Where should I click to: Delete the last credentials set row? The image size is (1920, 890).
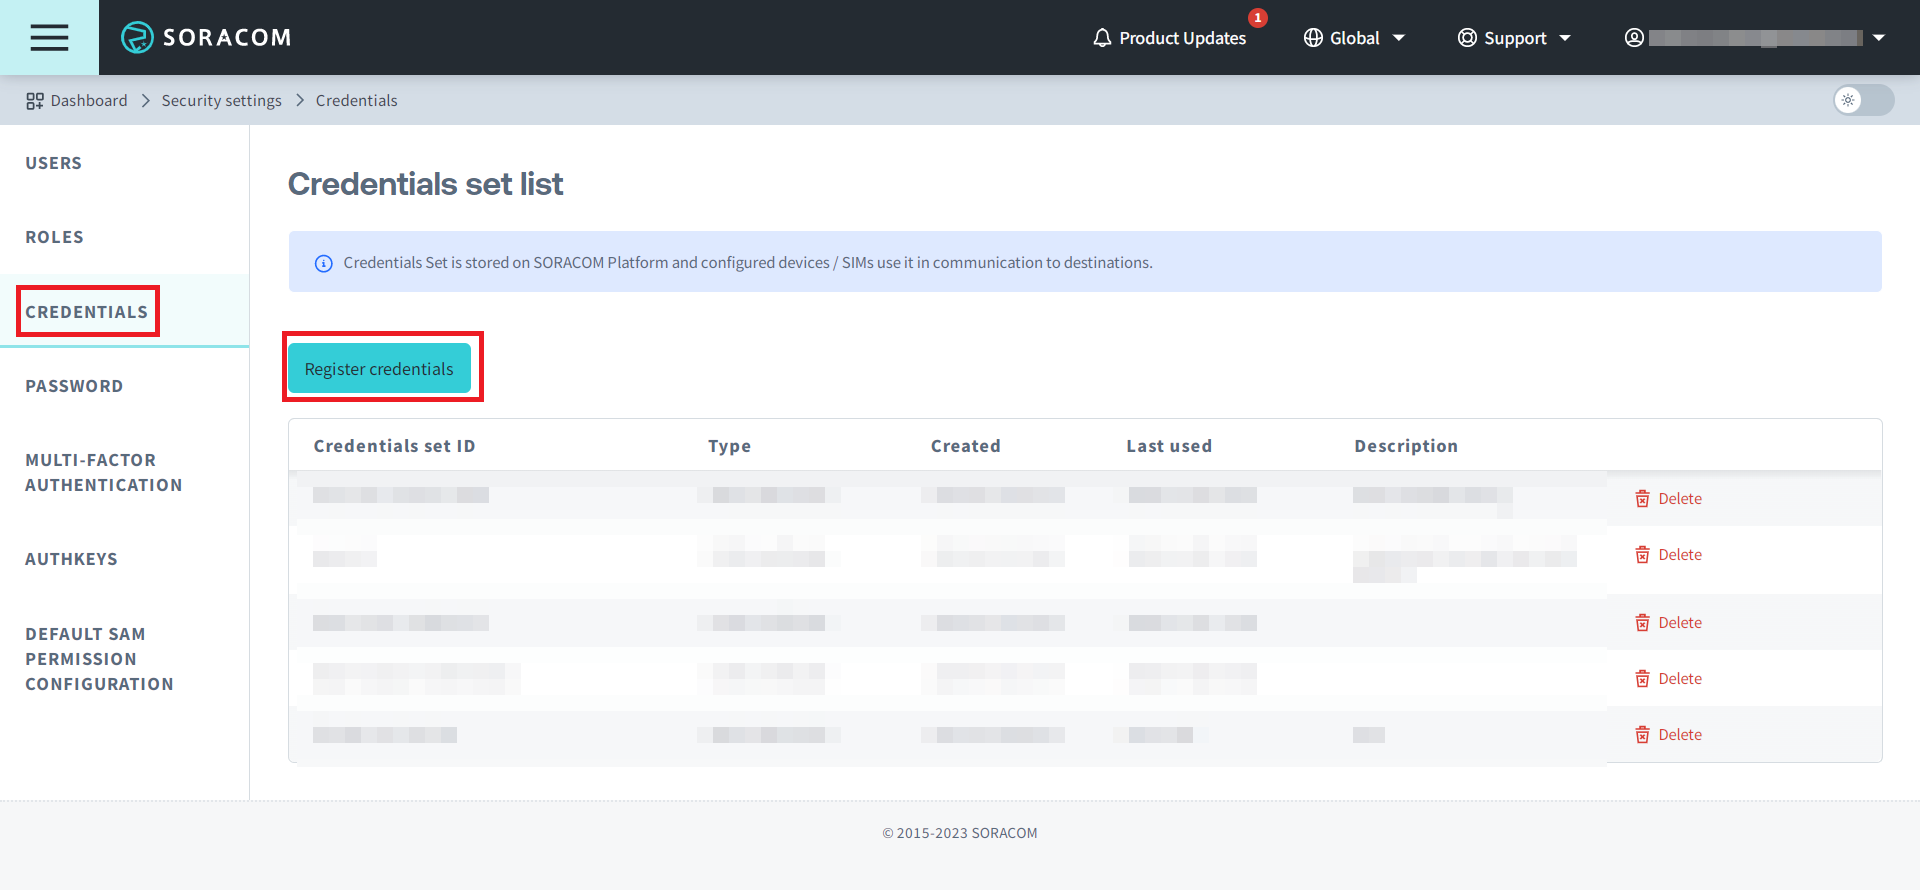coord(1668,735)
